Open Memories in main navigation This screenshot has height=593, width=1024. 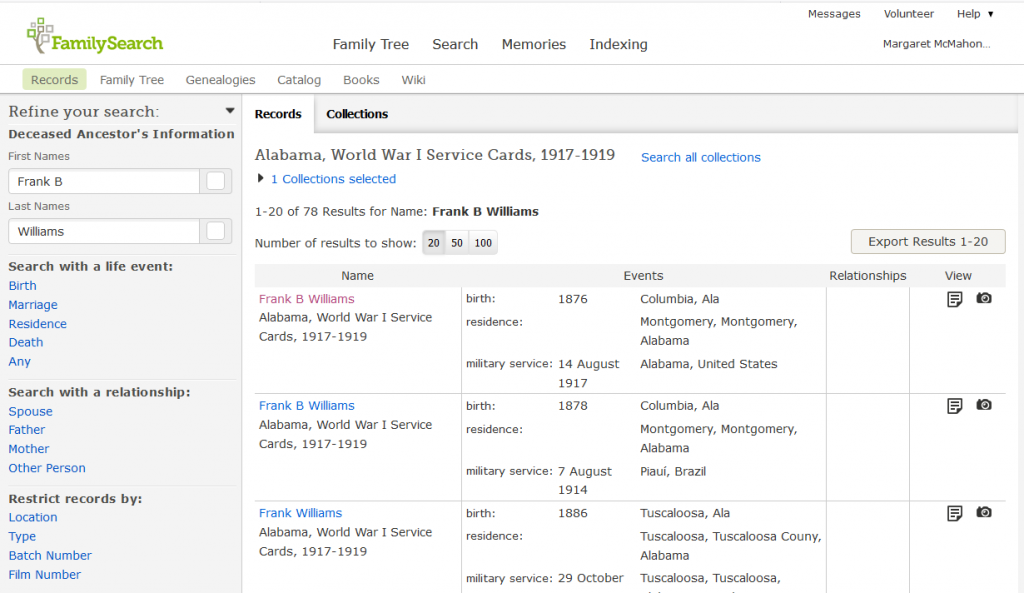(x=534, y=44)
